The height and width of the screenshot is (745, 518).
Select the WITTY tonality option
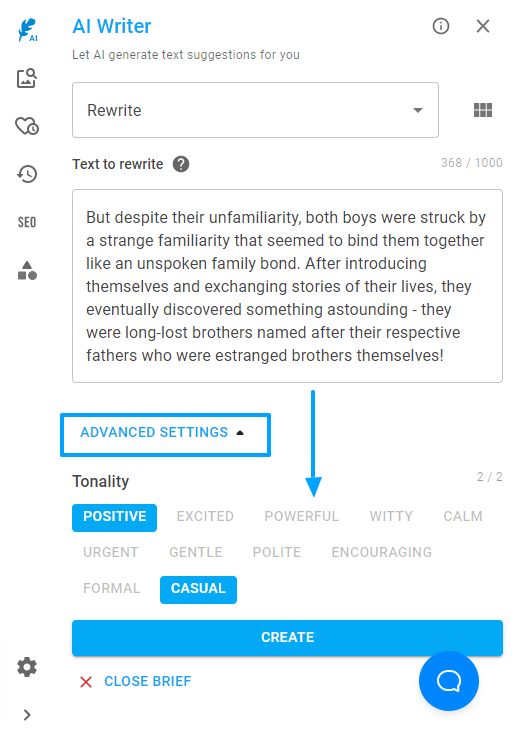click(391, 516)
